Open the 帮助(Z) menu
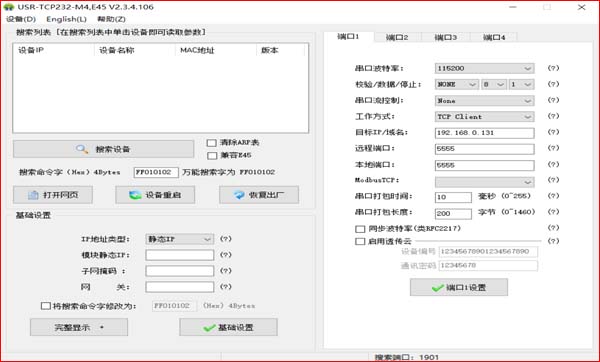This screenshot has width=600, height=362. point(111,19)
